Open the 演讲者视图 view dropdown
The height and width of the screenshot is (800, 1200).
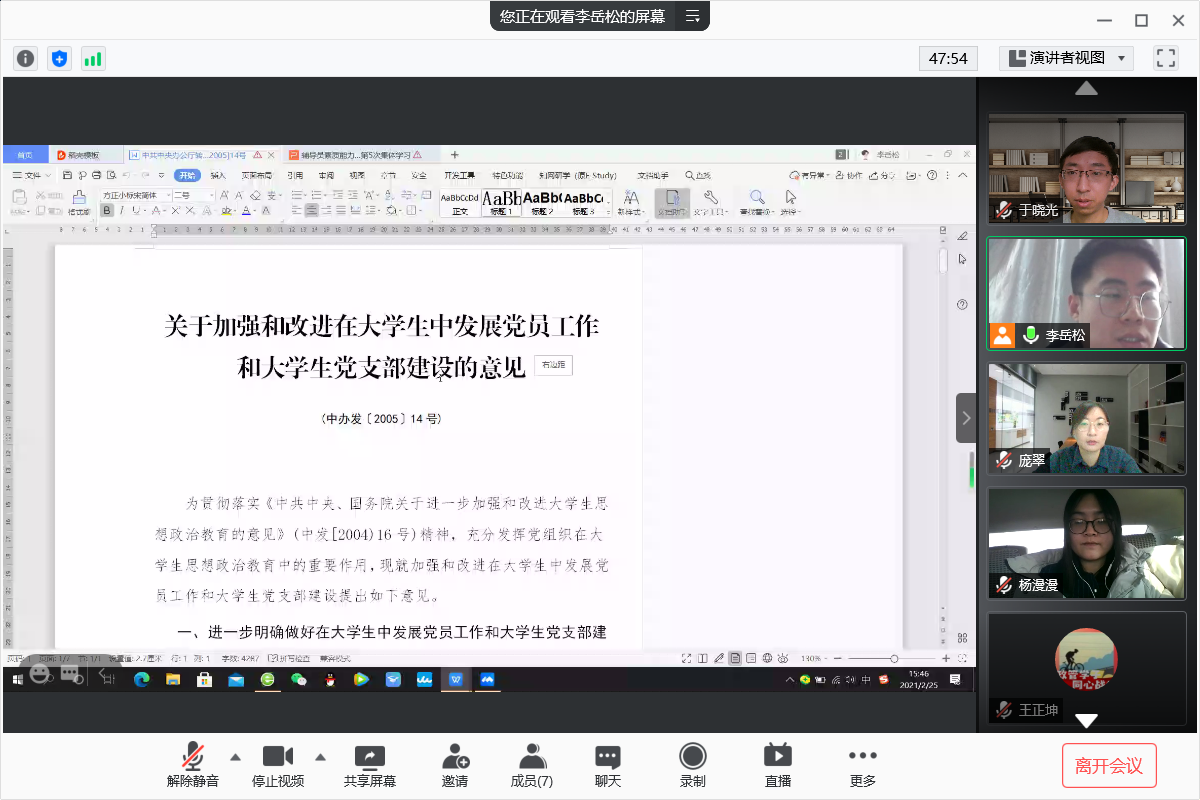pyautogui.click(x=1066, y=58)
